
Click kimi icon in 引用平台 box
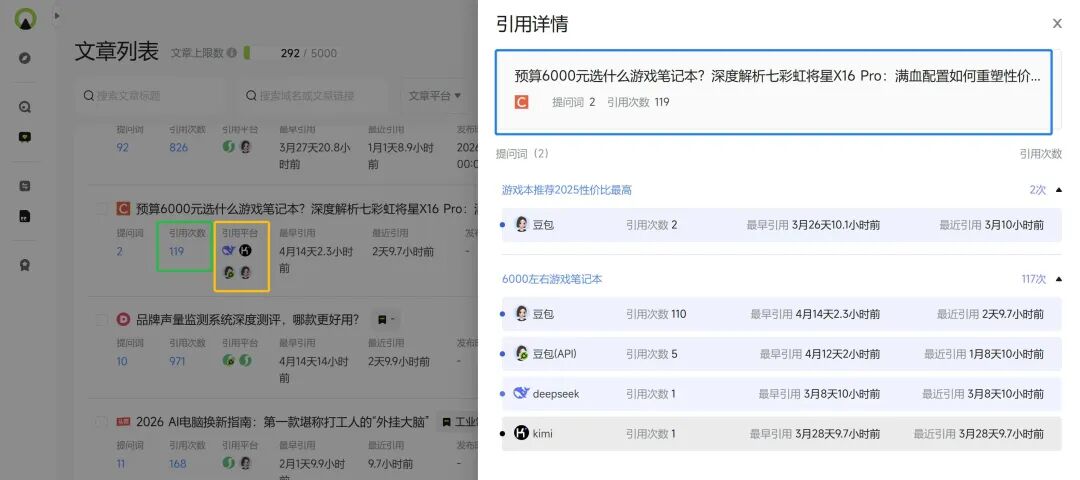click(x=245, y=251)
